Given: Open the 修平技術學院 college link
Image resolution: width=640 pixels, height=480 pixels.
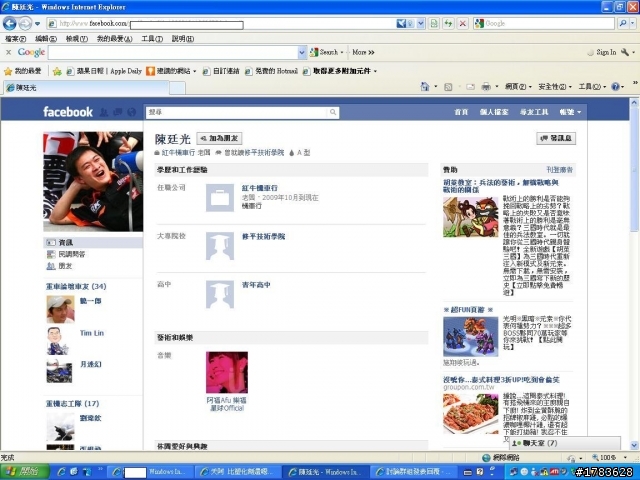Looking at the screenshot, I should pos(263,236).
